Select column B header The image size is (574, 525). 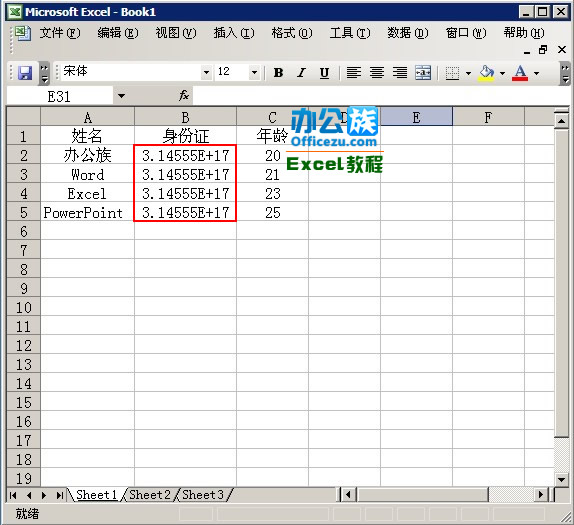186,118
